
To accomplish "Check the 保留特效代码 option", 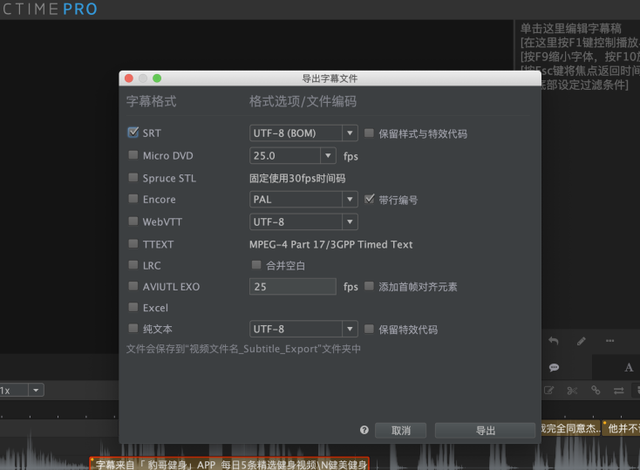I will (x=369, y=329).
